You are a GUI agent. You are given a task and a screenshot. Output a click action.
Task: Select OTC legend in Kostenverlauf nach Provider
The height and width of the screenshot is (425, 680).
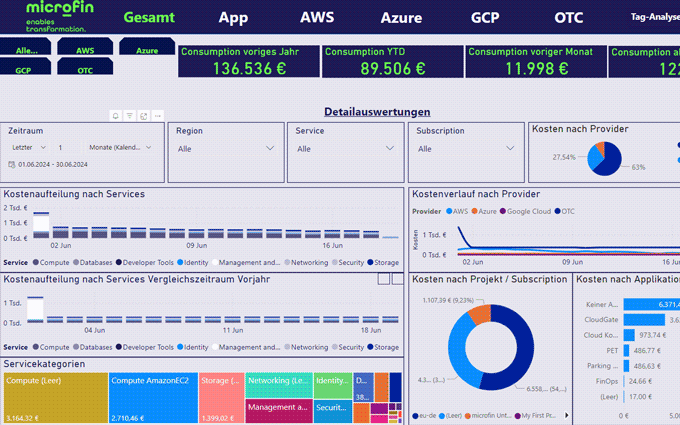[564, 211]
